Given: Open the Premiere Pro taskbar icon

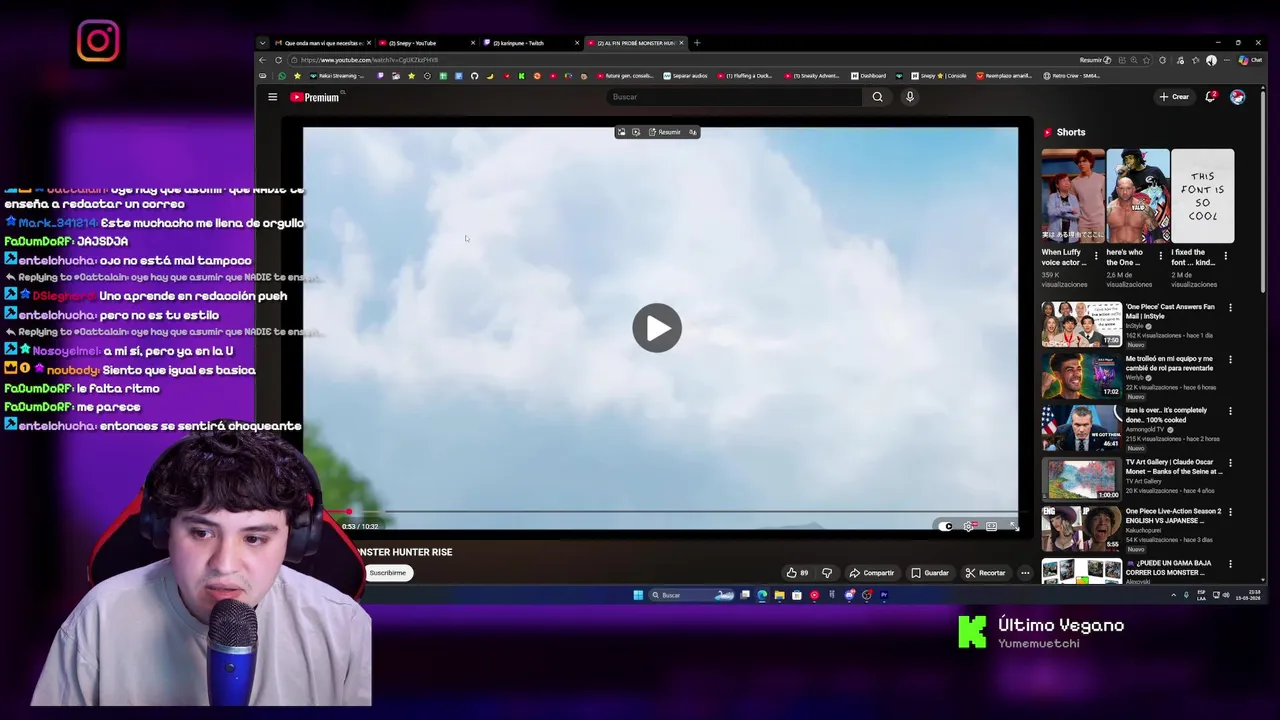Looking at the screenshot, I should 884,595.
